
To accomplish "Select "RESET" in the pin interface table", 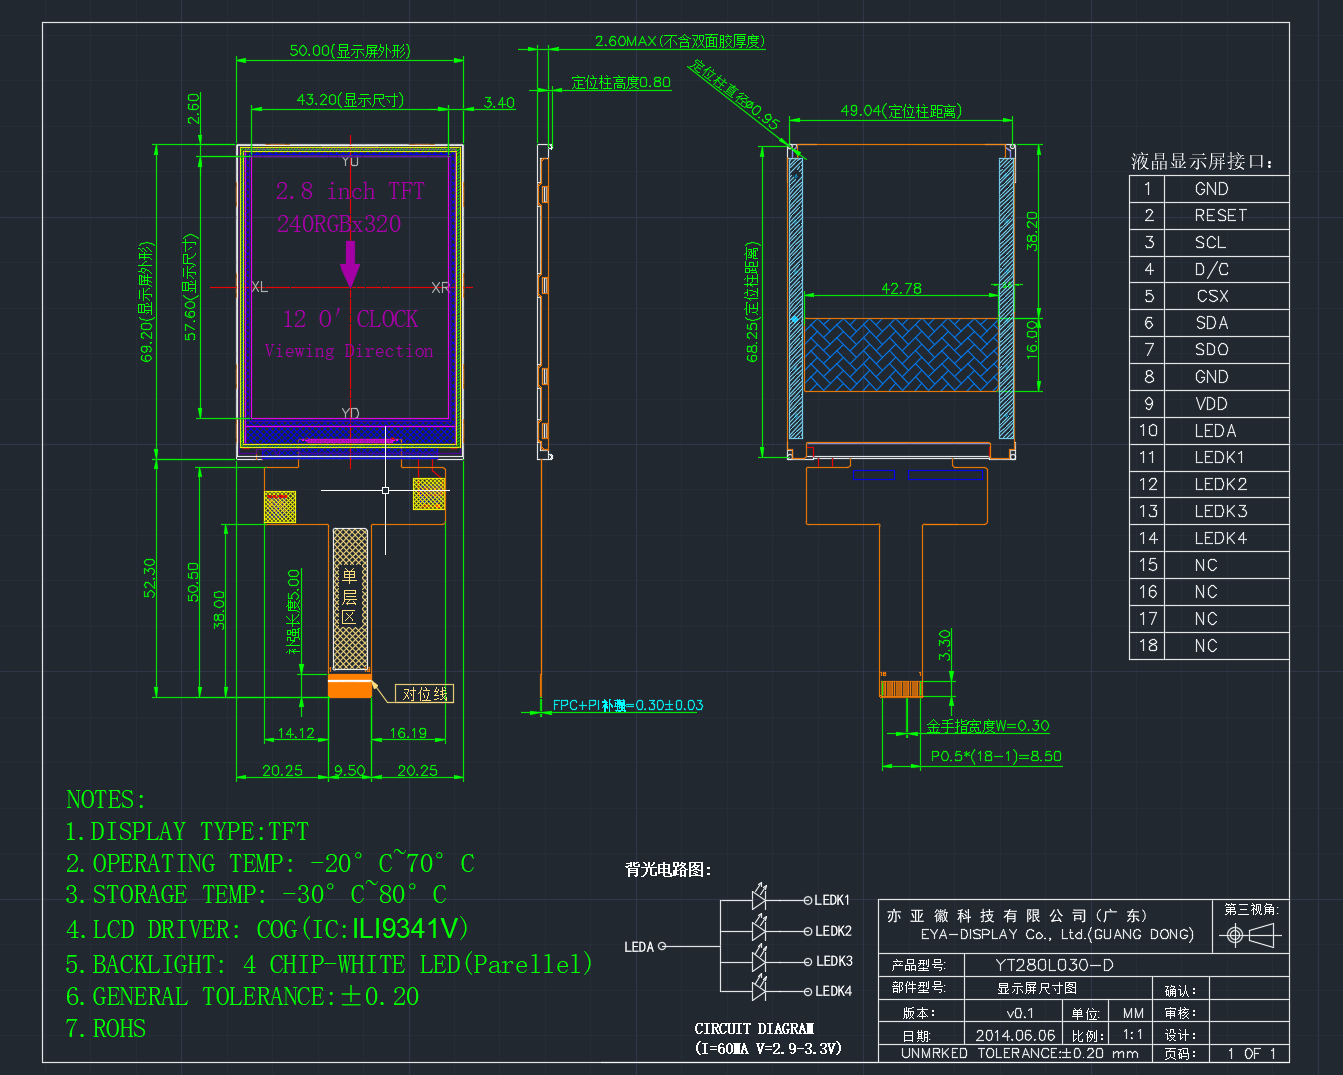I will tap(1221, 216).
